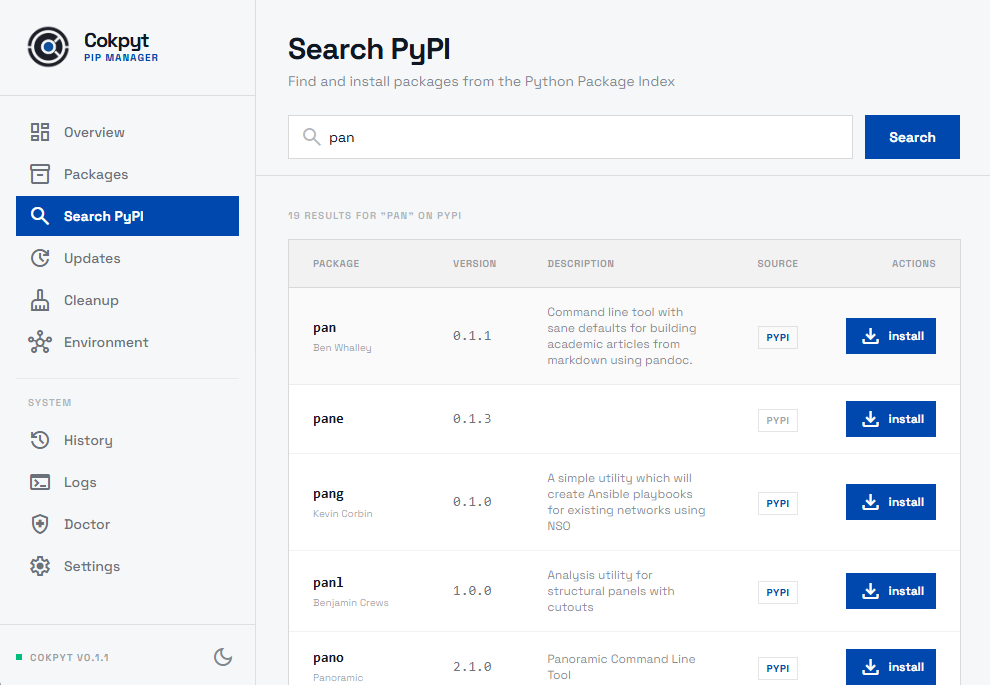Open the pan package by Ben Whalley
The image size is (990, 685).
tap(324, 327)
